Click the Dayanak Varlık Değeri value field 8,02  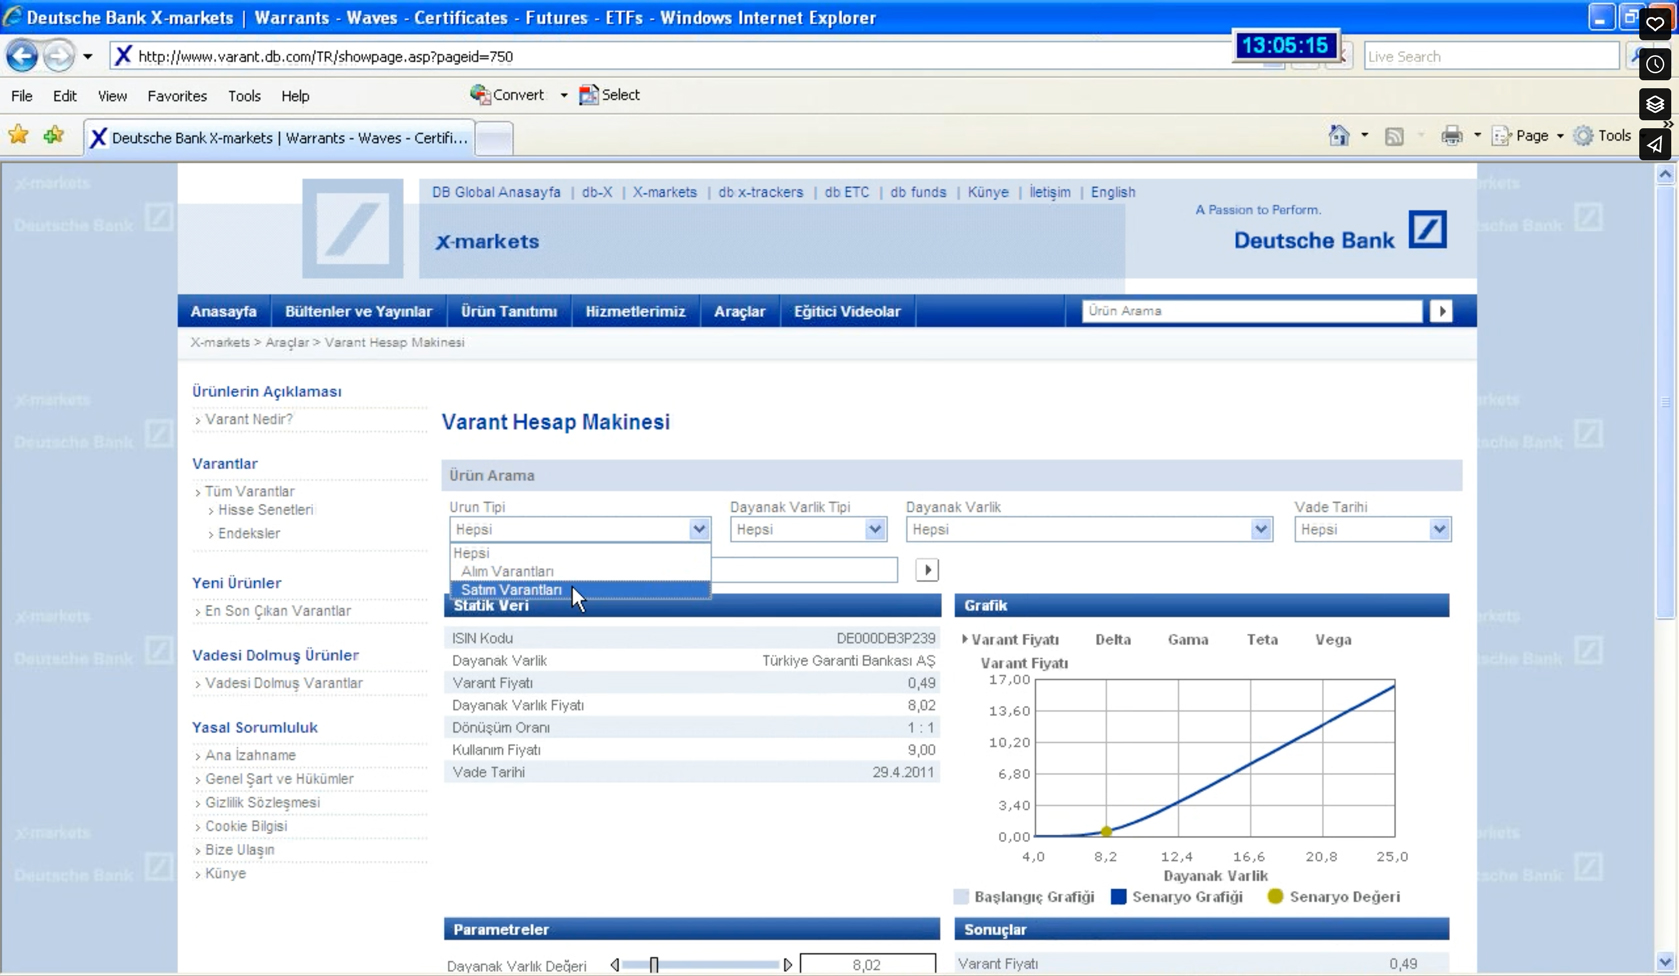(867, 965)
